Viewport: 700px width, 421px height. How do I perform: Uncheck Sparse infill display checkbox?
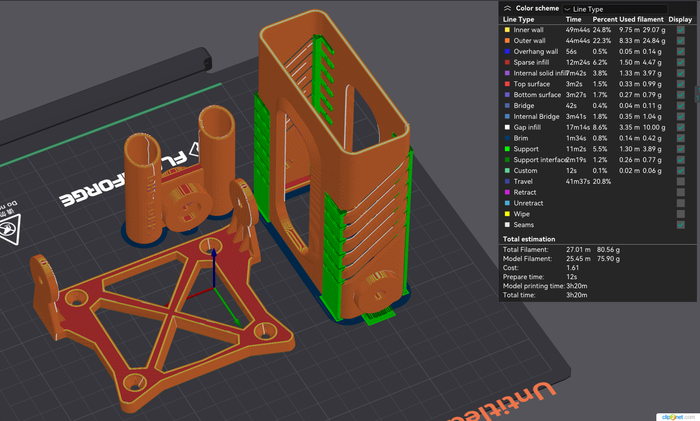click(680, 63)
